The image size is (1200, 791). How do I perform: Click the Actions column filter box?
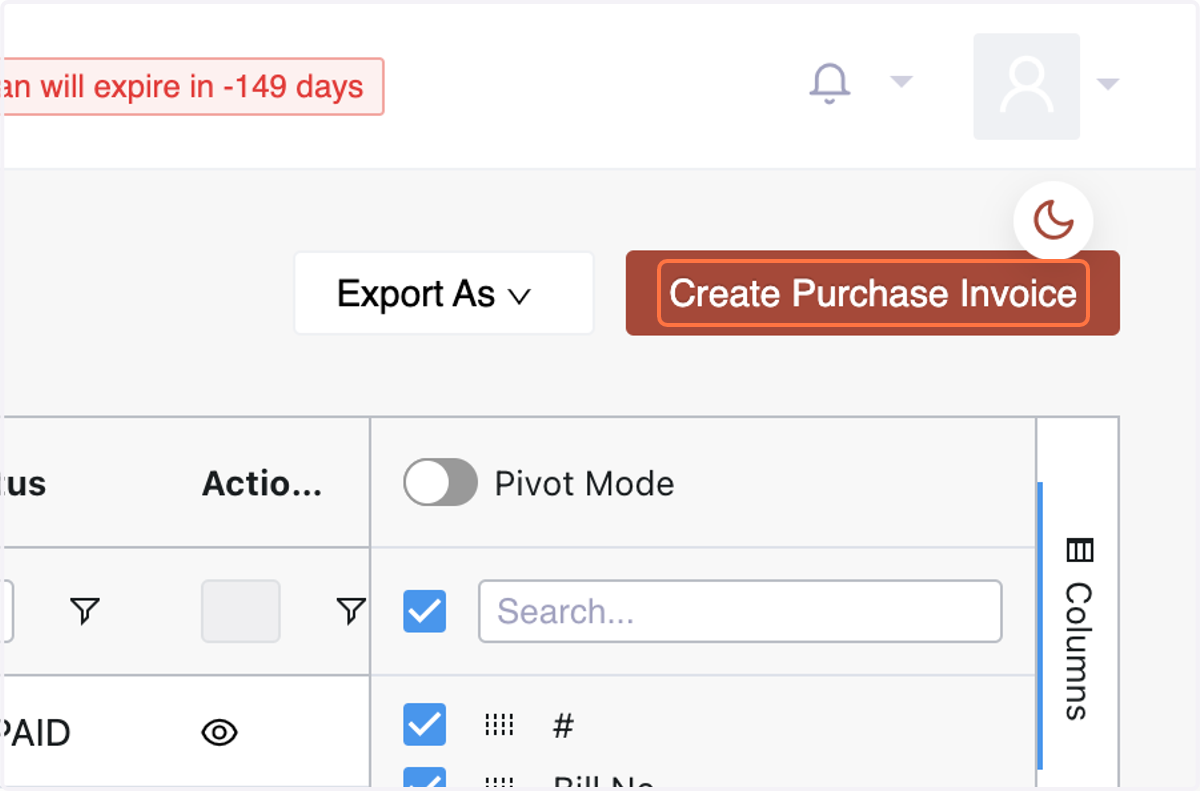click(x=241, y=611)
